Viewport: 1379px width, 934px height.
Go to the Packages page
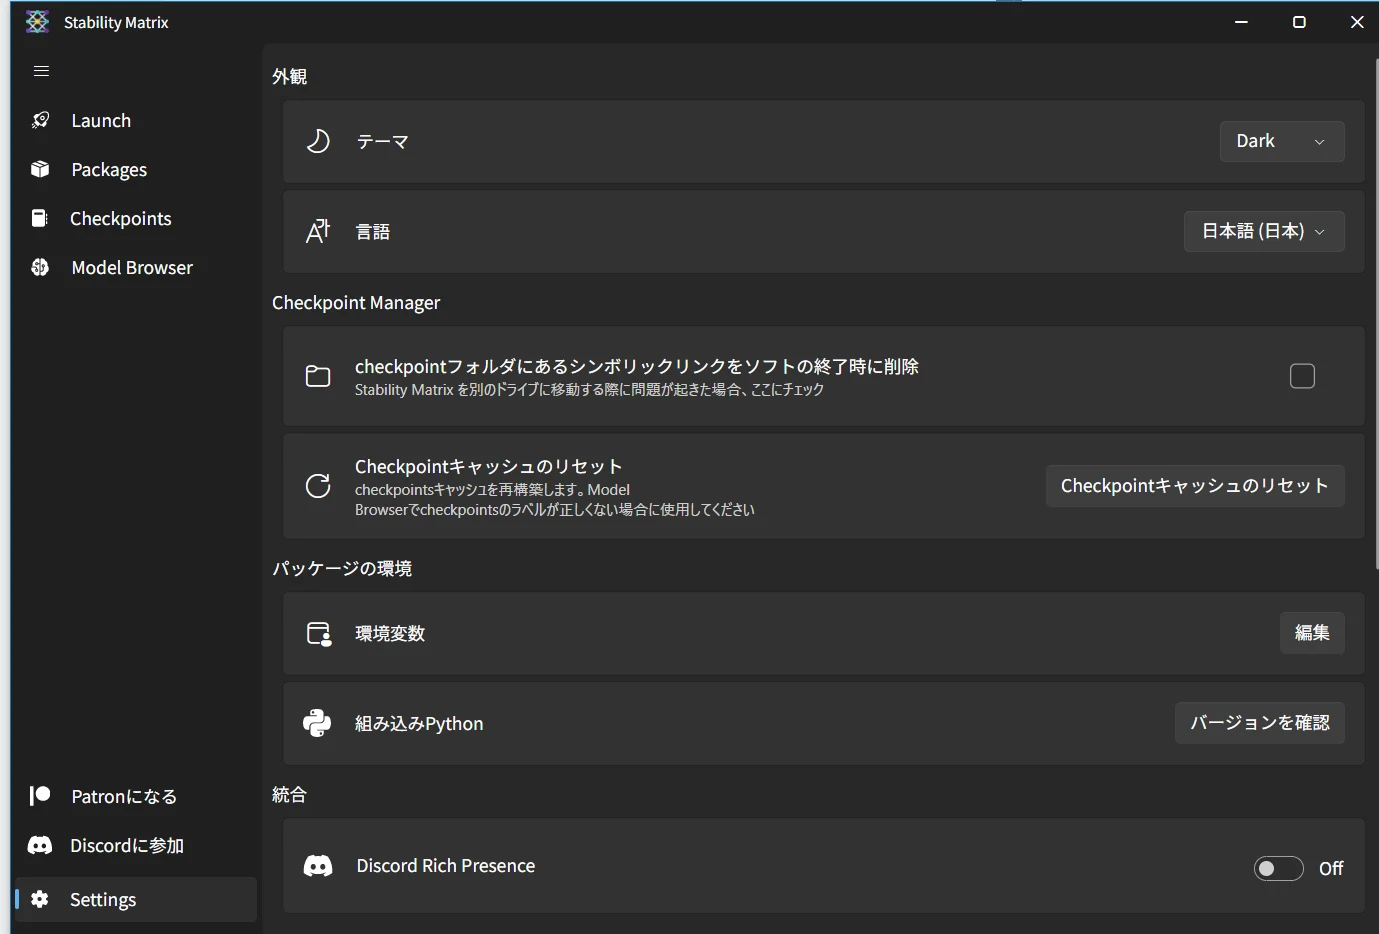coord(136,169)
